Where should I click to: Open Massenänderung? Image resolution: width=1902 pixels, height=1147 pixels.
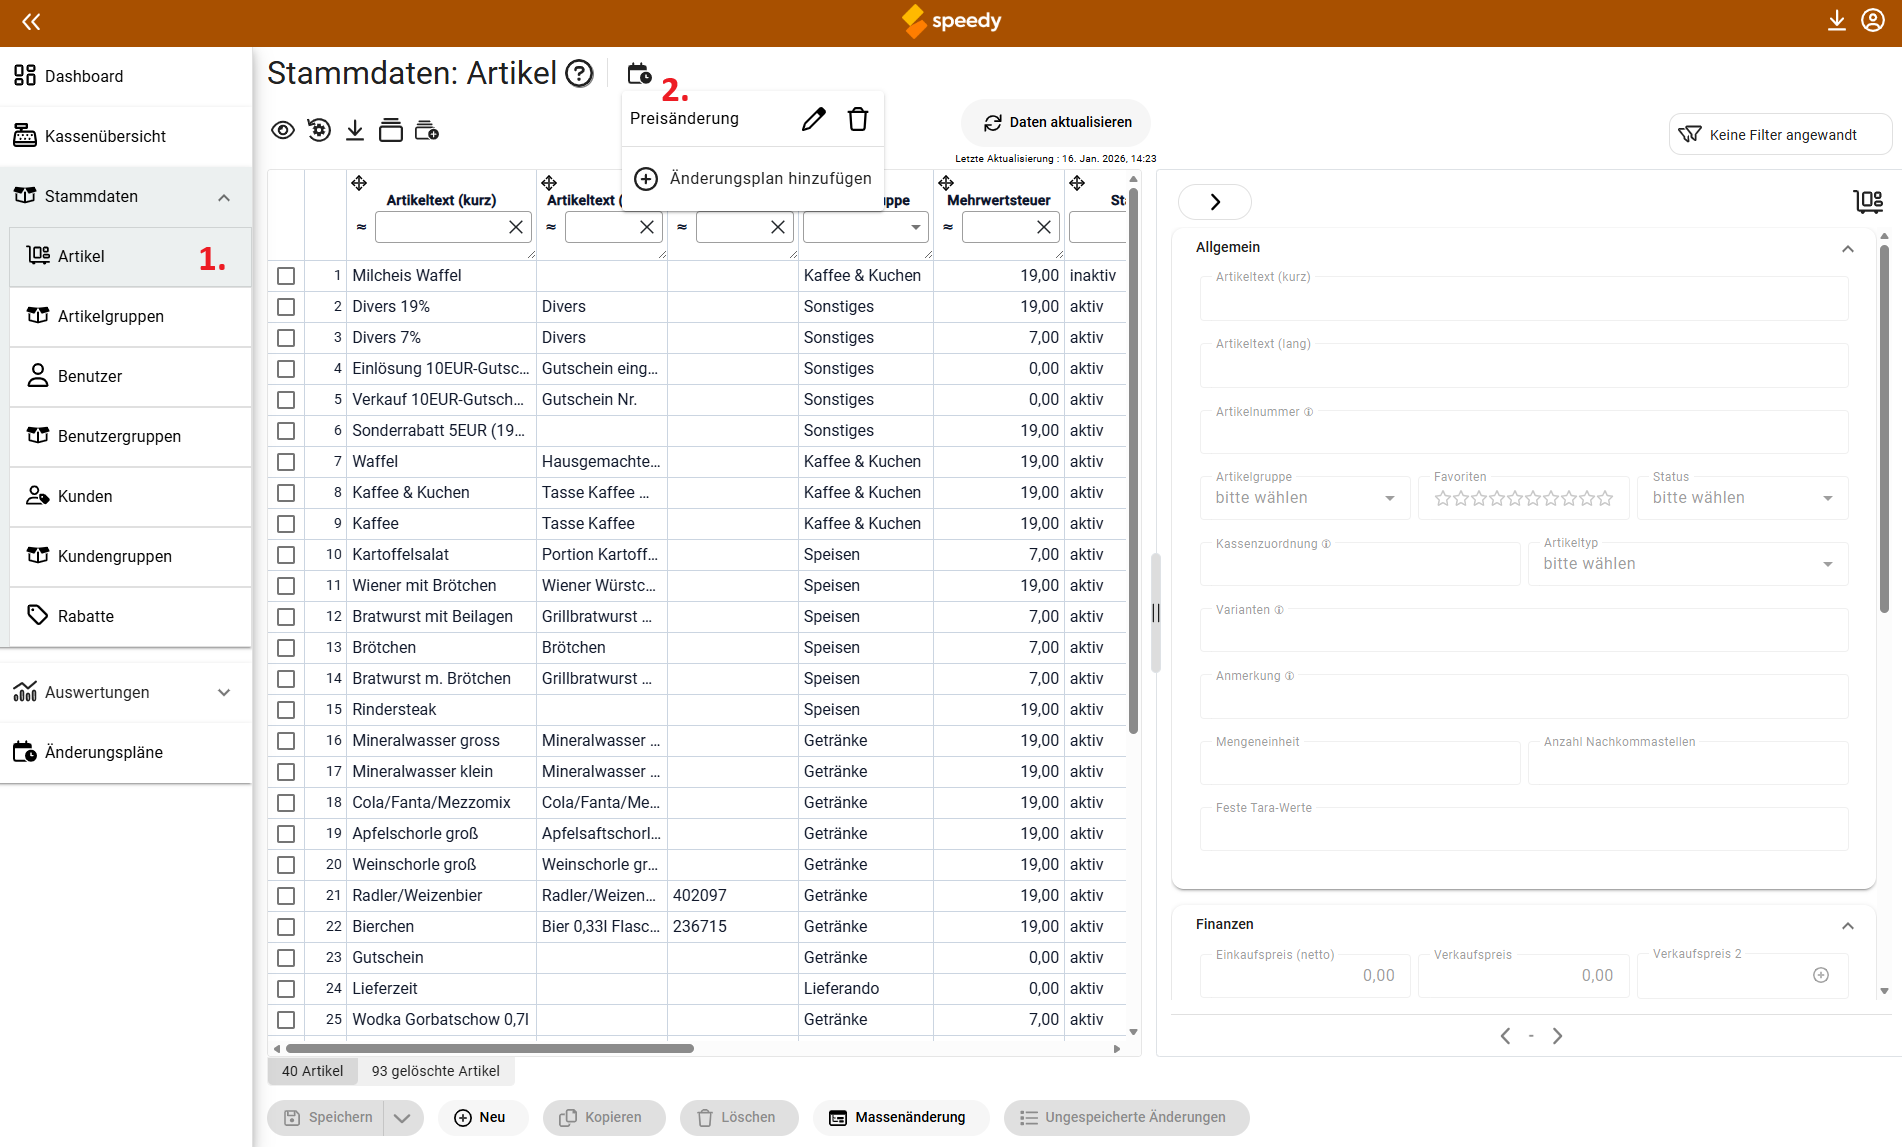coord(900,1118)
